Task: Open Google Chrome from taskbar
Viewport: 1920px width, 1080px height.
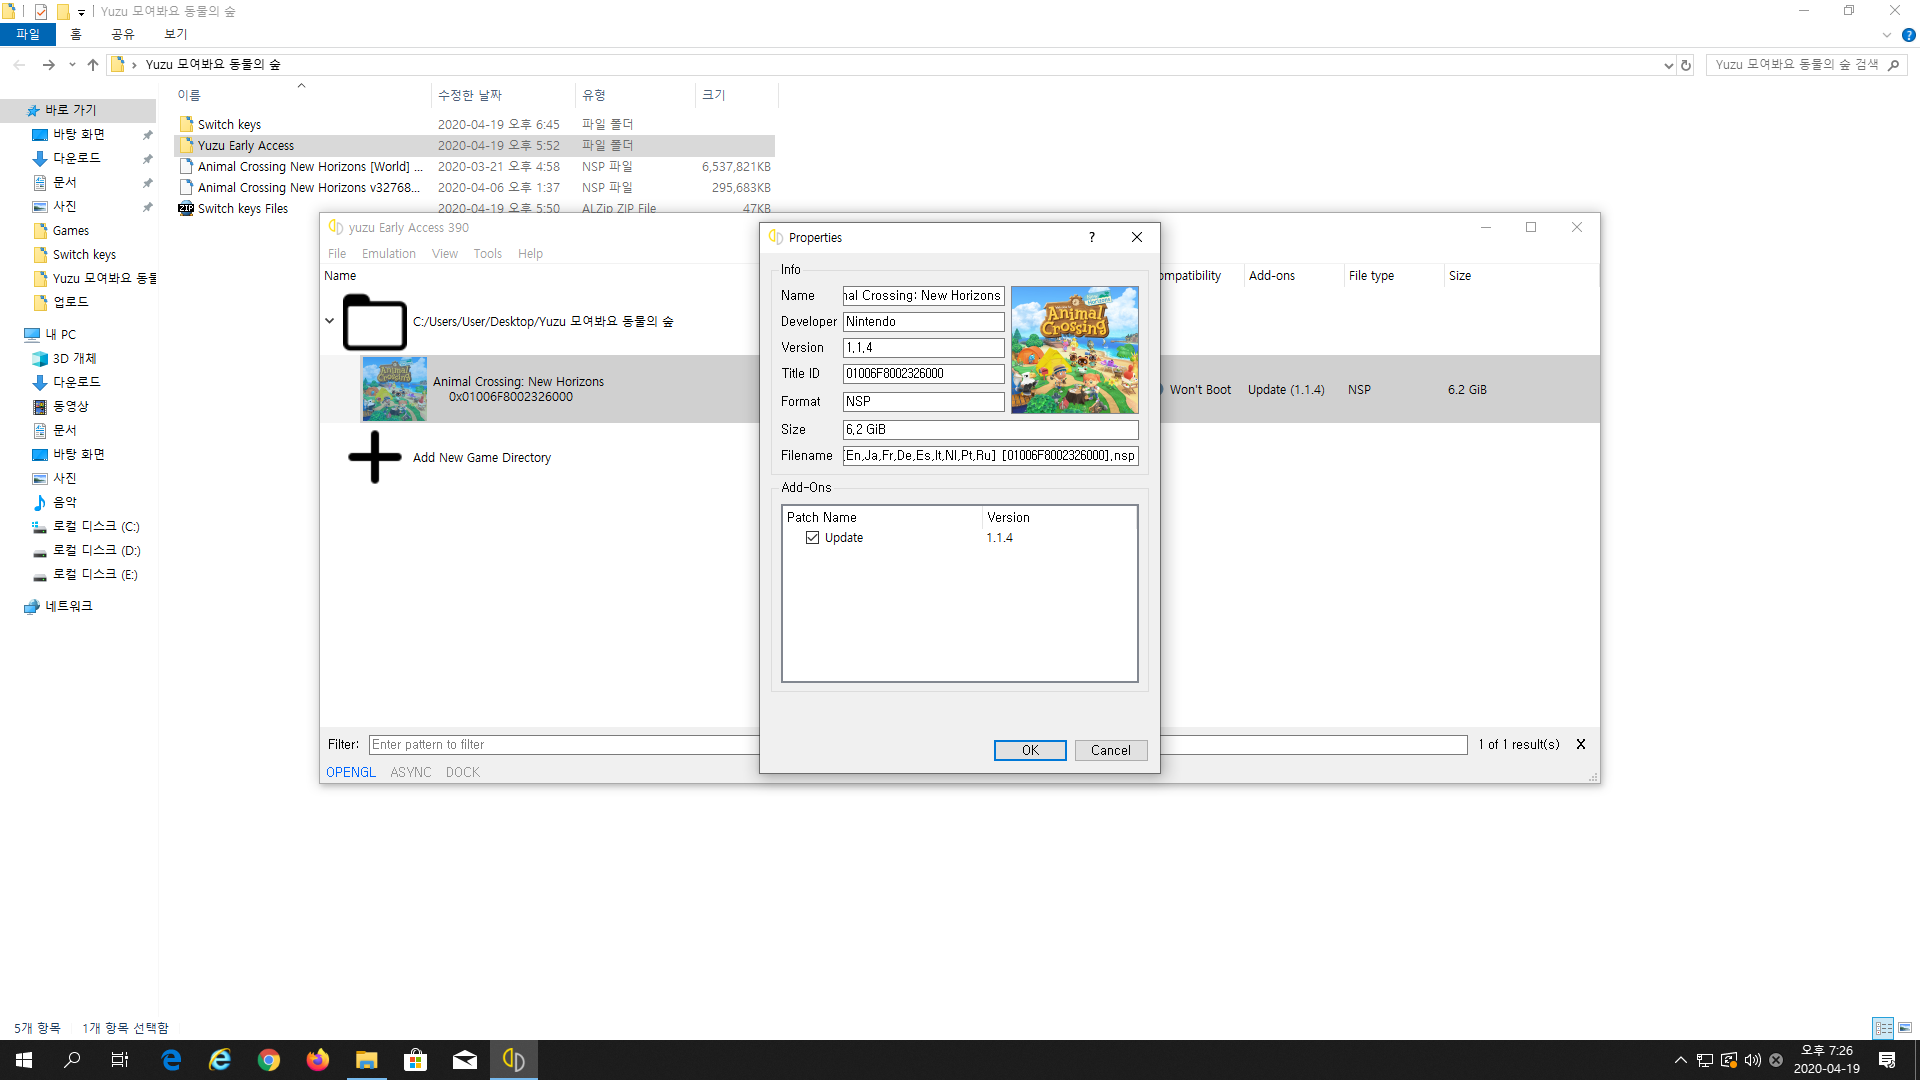Action: [269, 1060]
